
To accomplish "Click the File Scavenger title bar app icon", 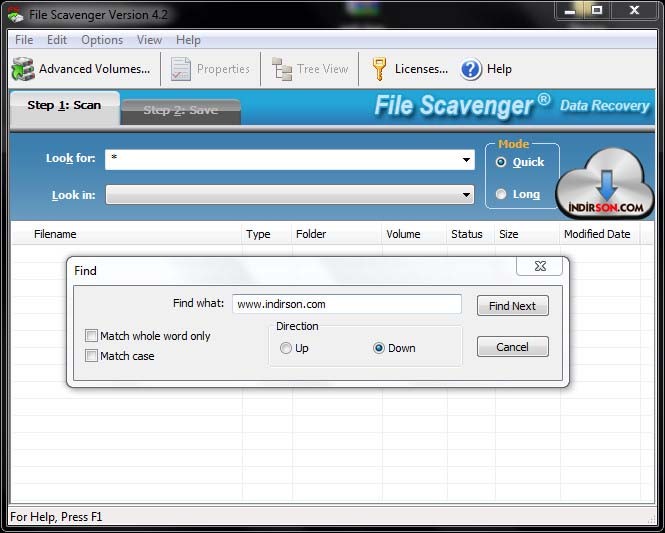I will (15, 15).
